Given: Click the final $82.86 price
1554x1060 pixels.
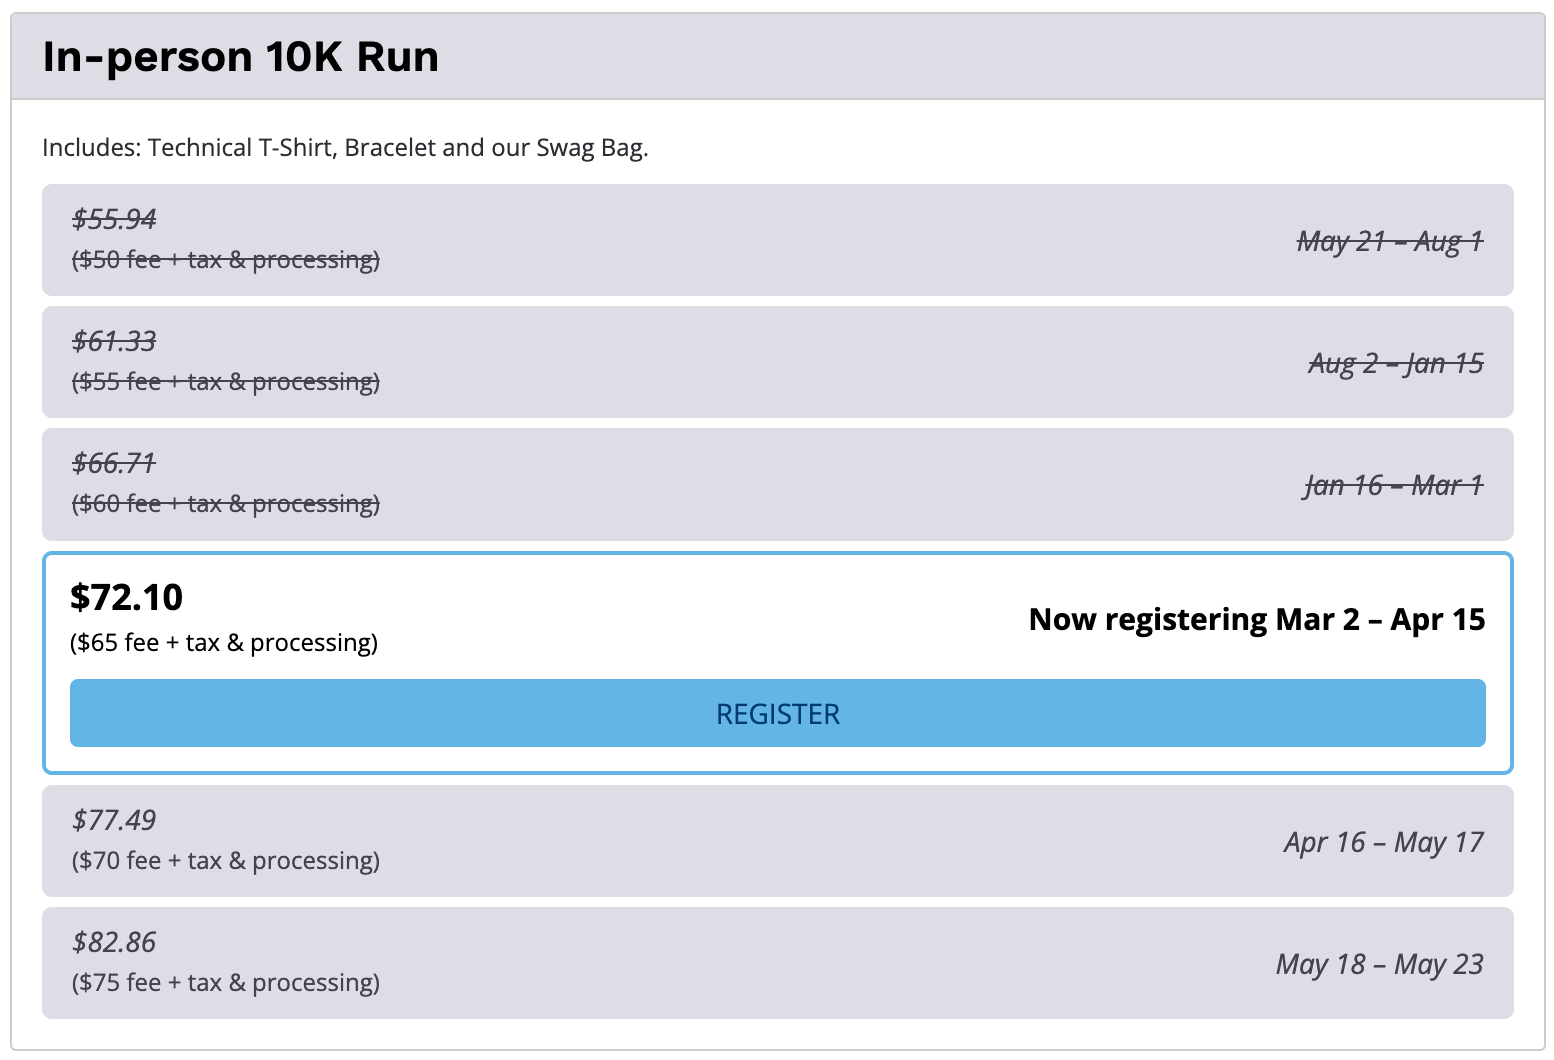Looking at the screenshot, I should 114,942.
